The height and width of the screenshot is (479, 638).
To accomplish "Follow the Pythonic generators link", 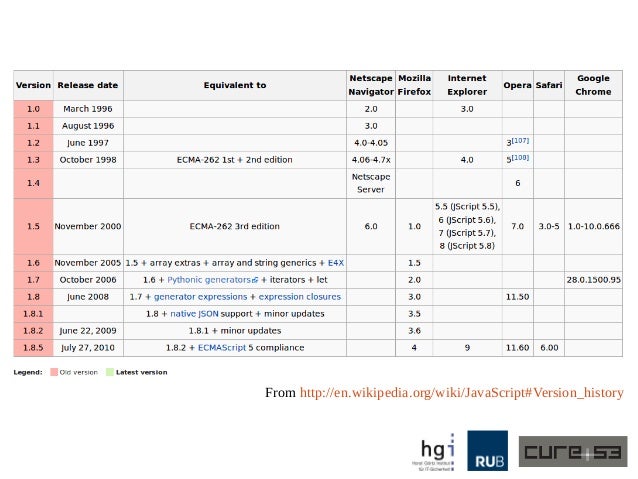I will pyautogui.click(x=209, y=280).
